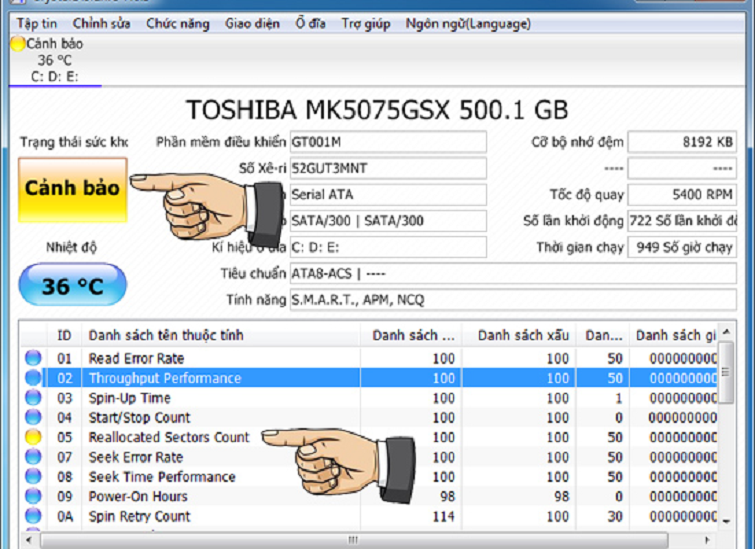Open the Ổ đĩa menu
The image size is (755, 549).
311,24
